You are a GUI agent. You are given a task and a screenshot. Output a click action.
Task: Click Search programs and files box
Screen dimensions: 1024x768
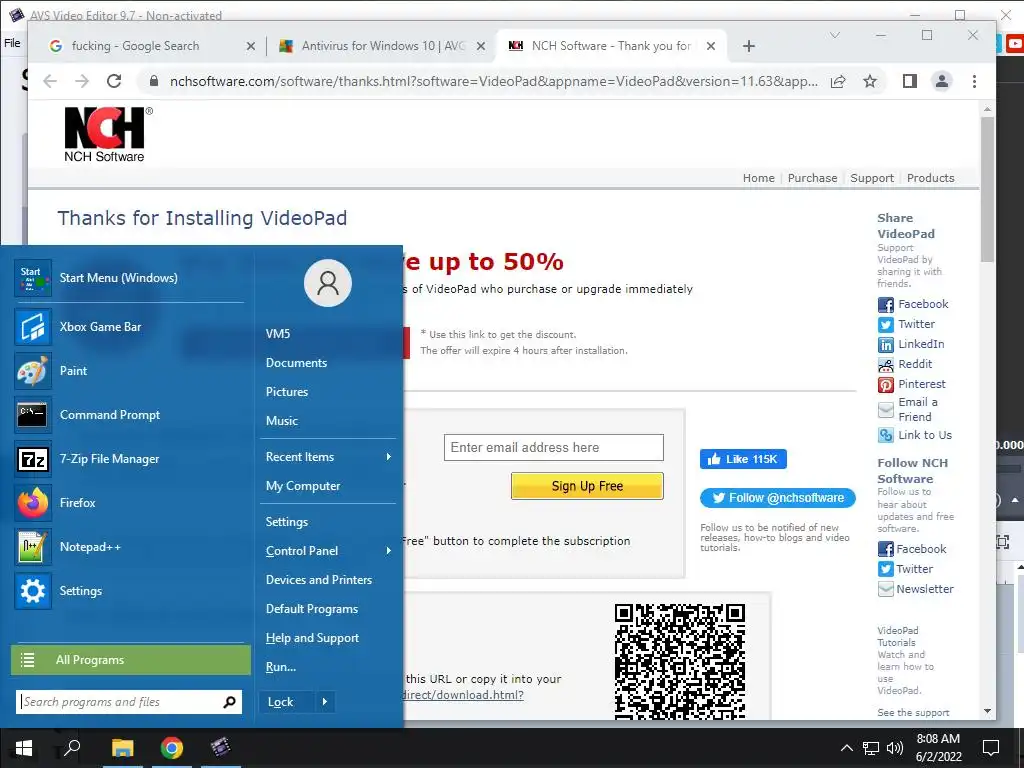(129, 702)
